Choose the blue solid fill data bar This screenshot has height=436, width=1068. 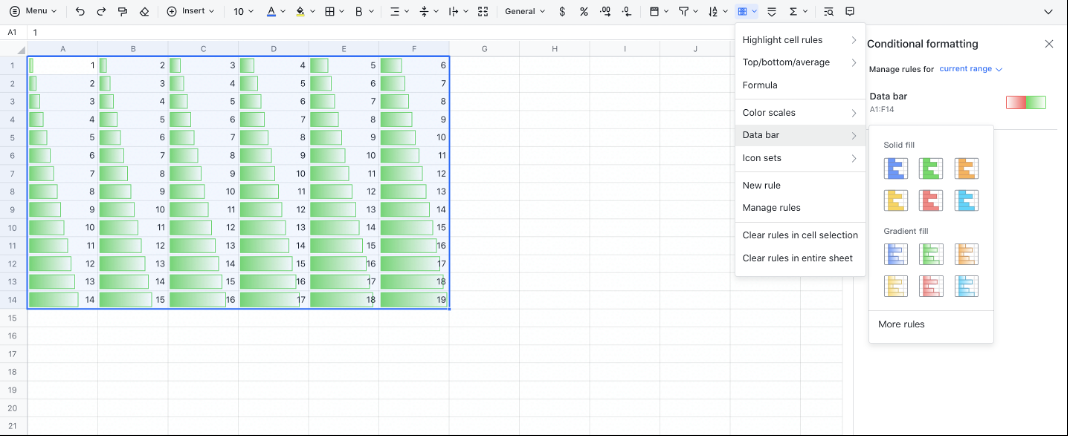[896, 168]
